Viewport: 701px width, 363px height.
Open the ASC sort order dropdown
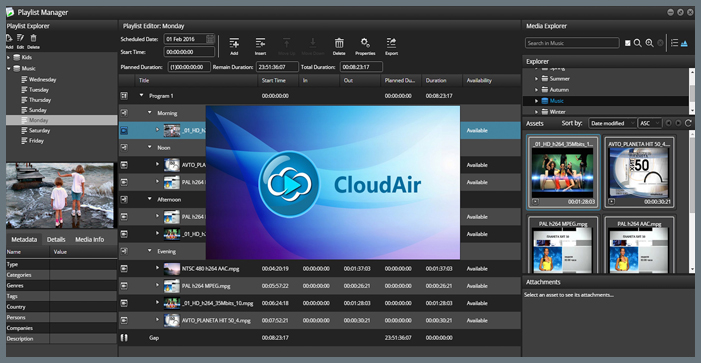tap(650, 123)
